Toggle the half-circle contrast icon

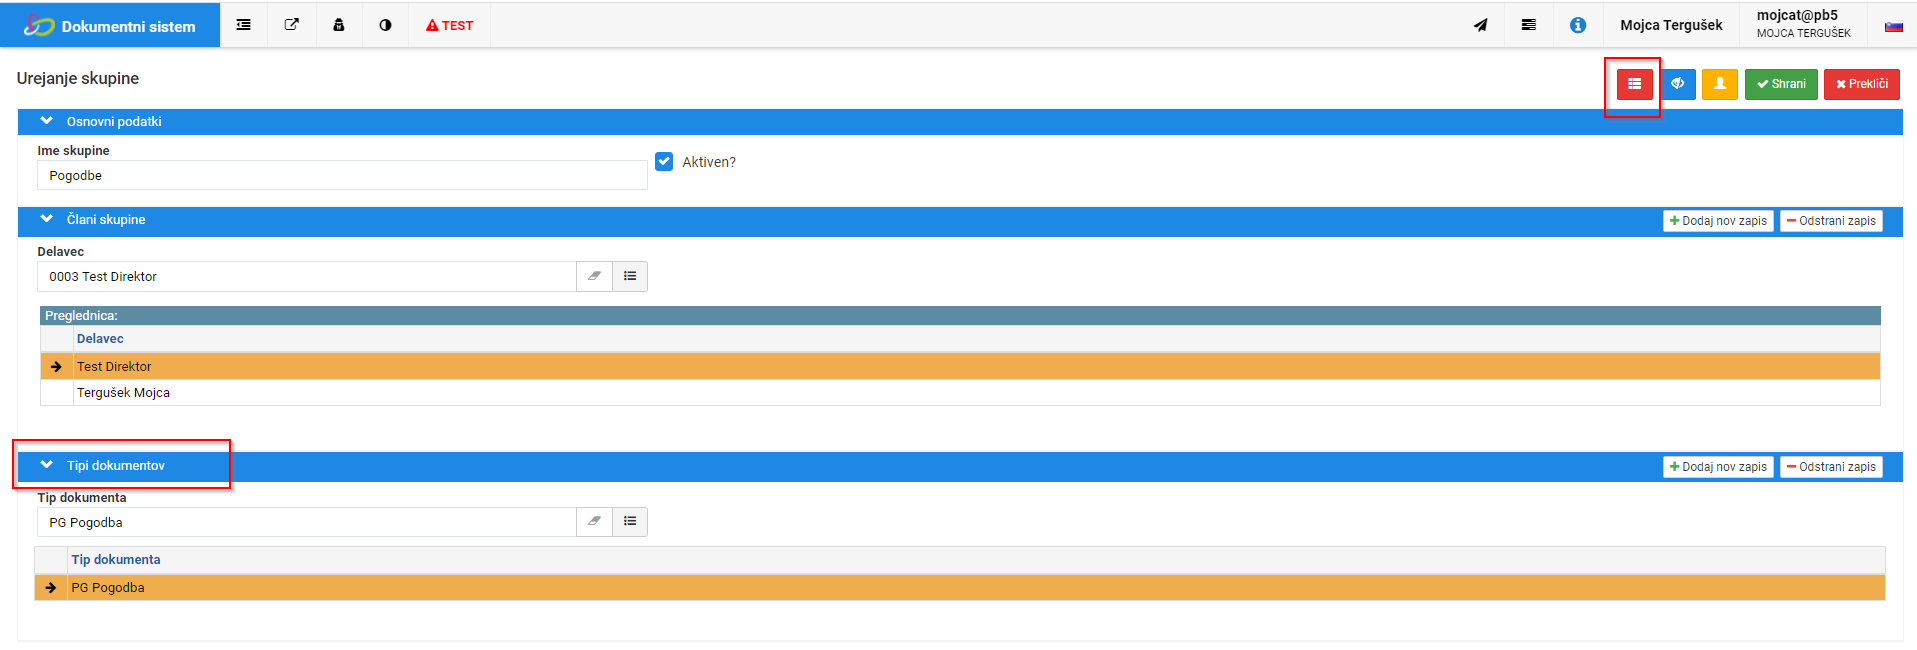click(x=385, y=25)
